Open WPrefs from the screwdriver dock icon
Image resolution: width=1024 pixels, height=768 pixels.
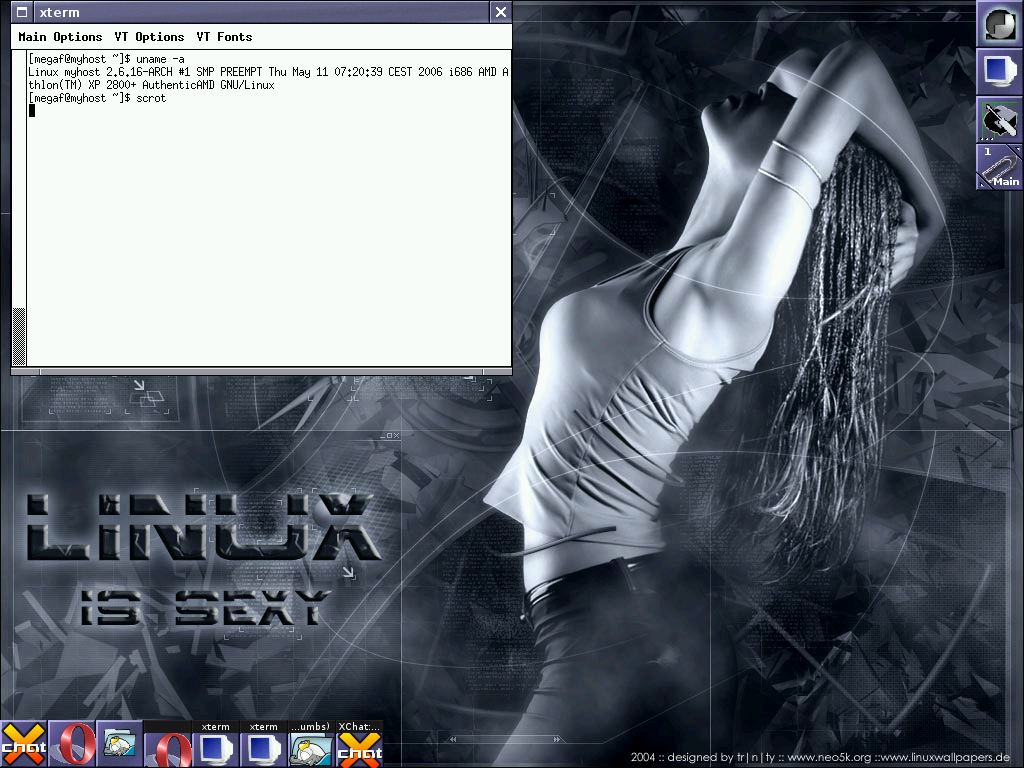[x=999, y=120]
